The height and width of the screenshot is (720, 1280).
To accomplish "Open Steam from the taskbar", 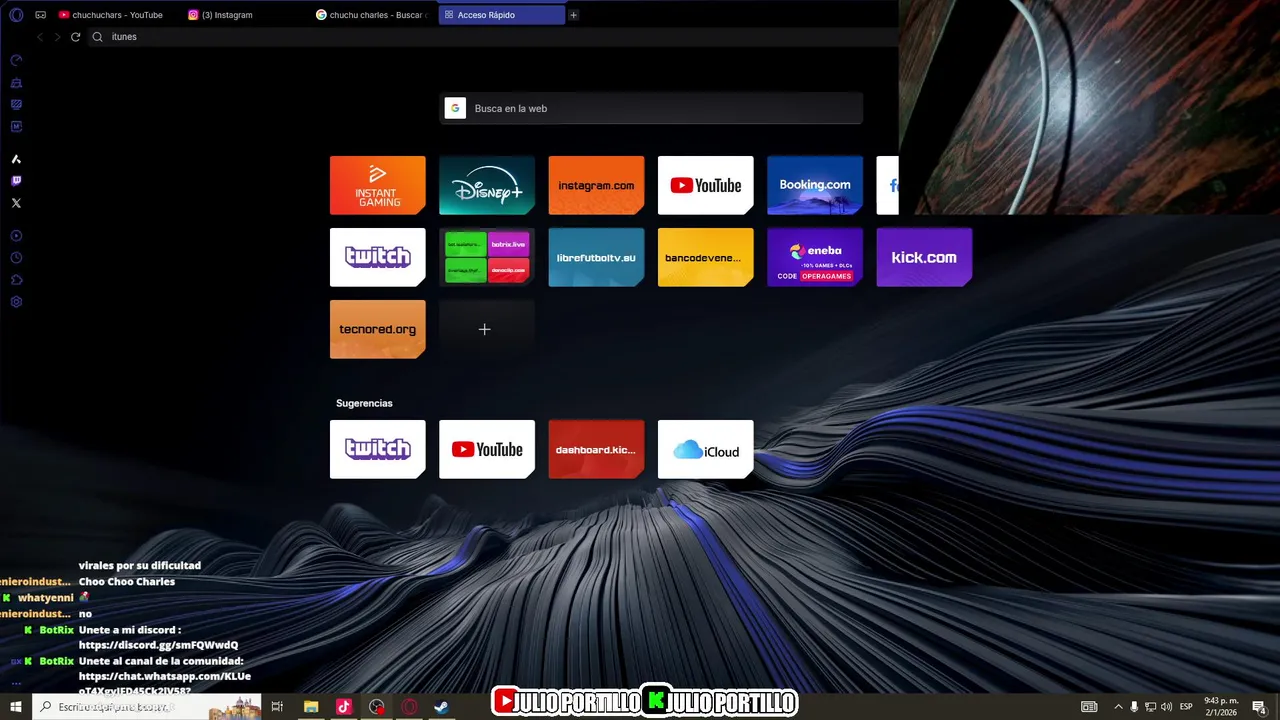I will pos(441,707).
